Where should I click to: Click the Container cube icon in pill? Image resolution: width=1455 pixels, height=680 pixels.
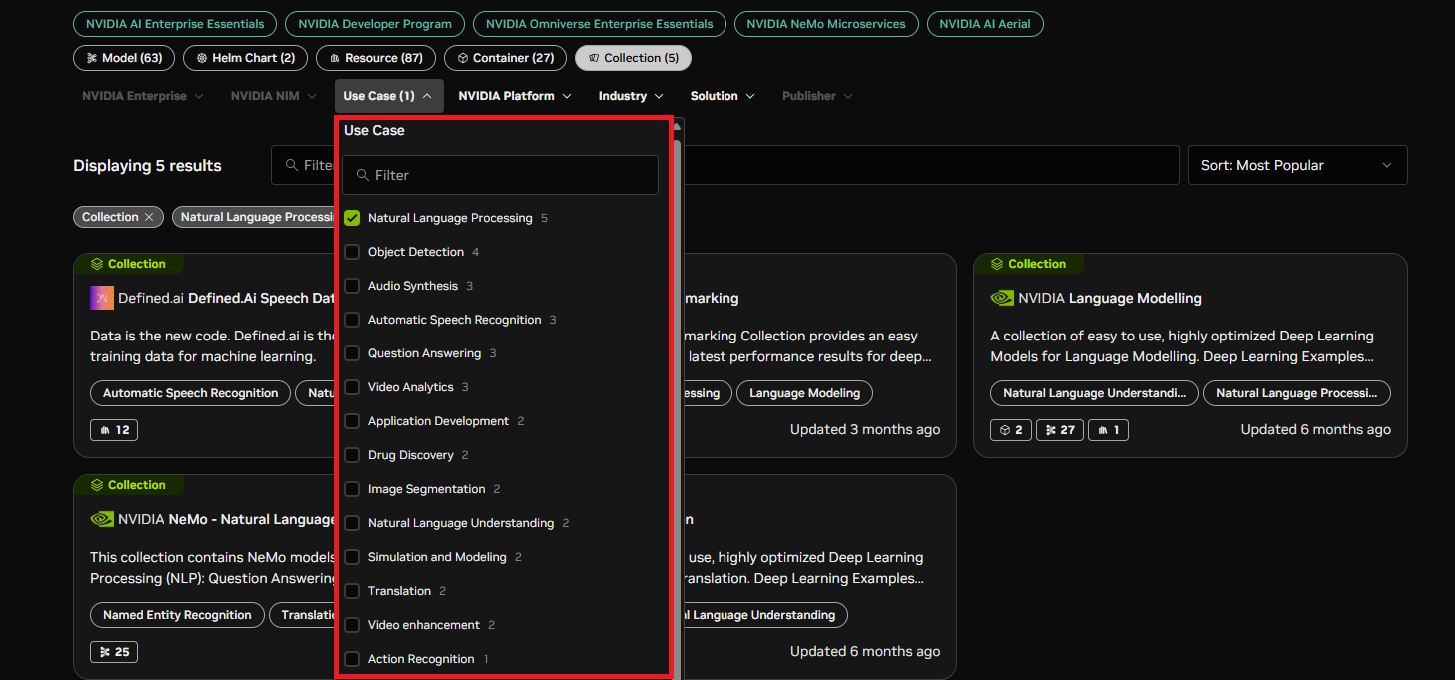click(x=463, y=58)
